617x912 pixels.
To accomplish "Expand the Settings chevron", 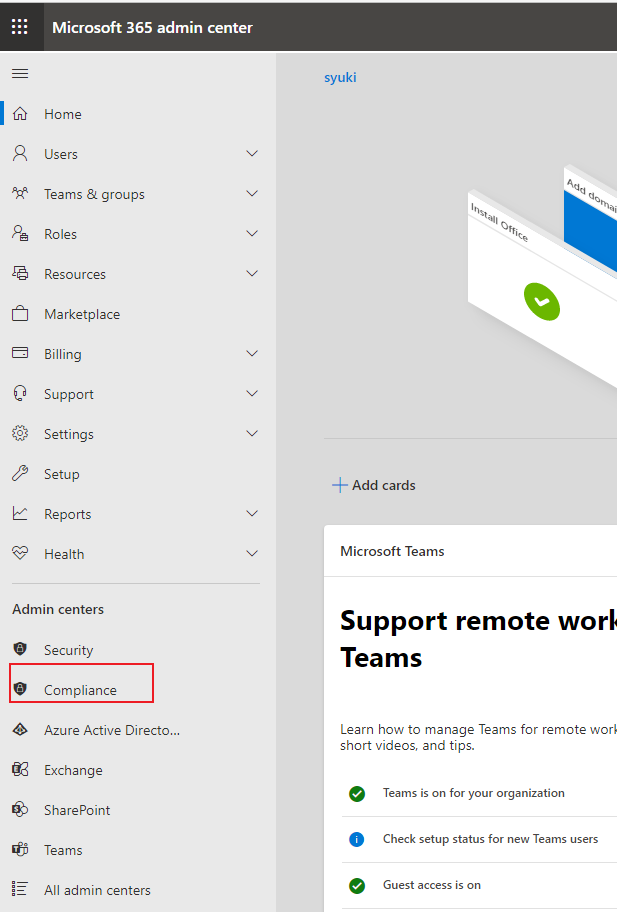I will click(252, 434).
